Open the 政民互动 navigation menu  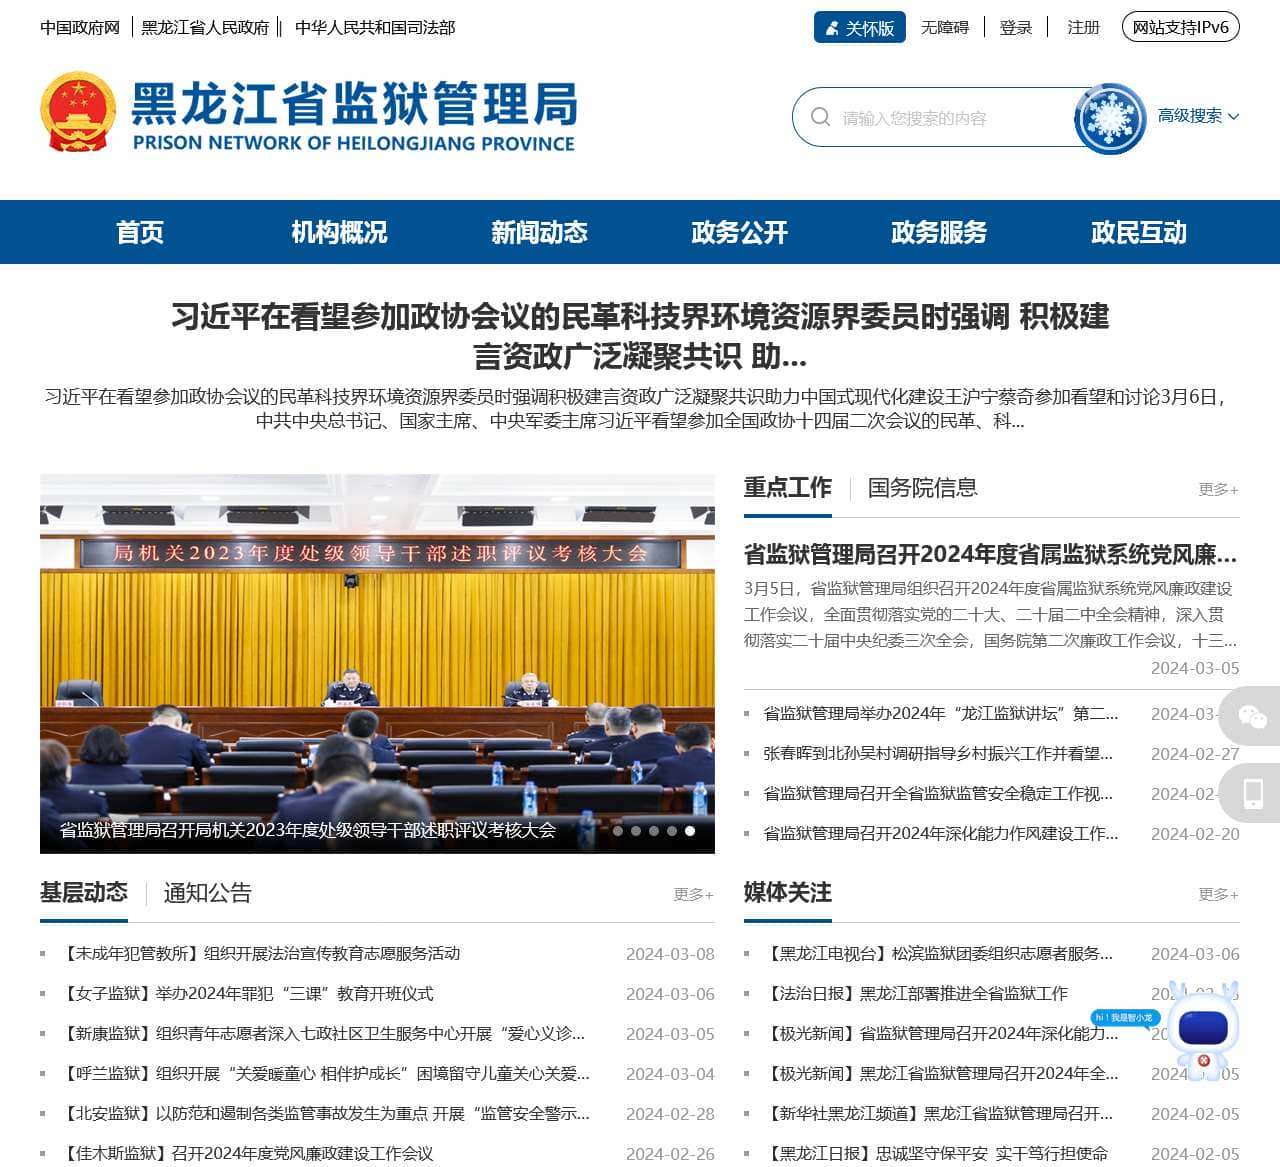point(1138,232)
